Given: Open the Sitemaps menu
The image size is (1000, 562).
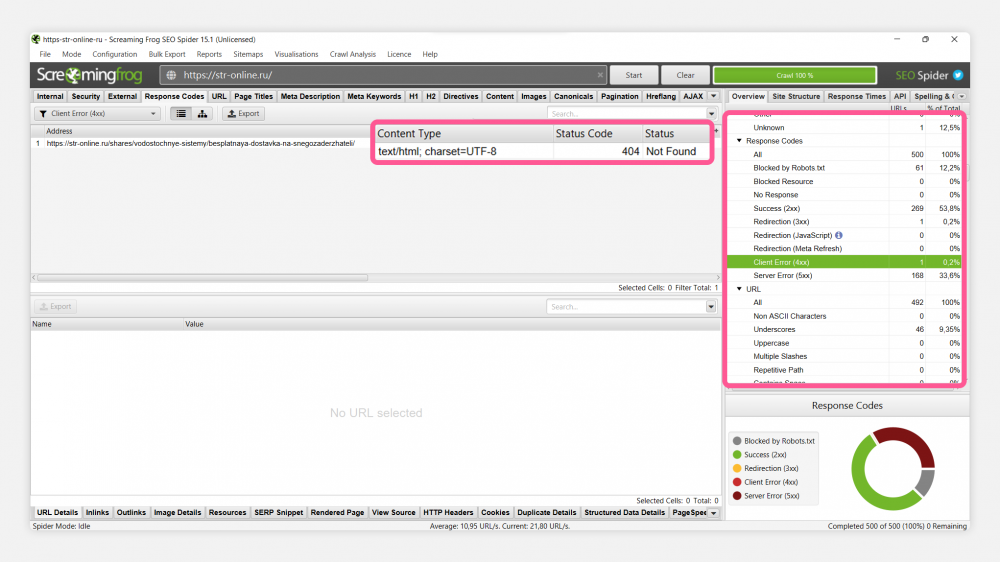Looking at the screenshot, I should click(248, 54).
